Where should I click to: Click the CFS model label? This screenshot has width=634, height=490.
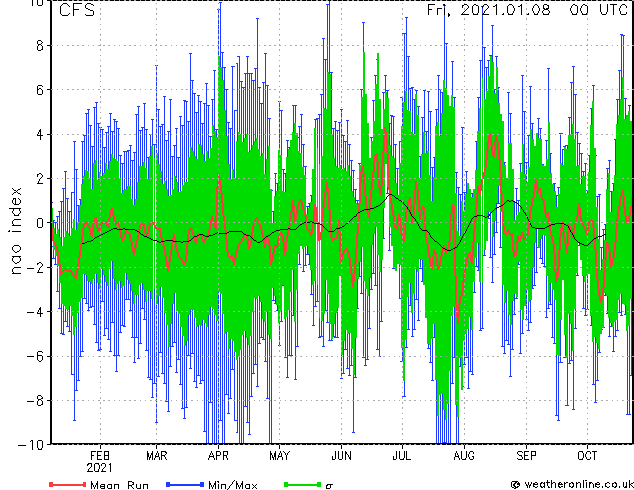coord(77,10)
